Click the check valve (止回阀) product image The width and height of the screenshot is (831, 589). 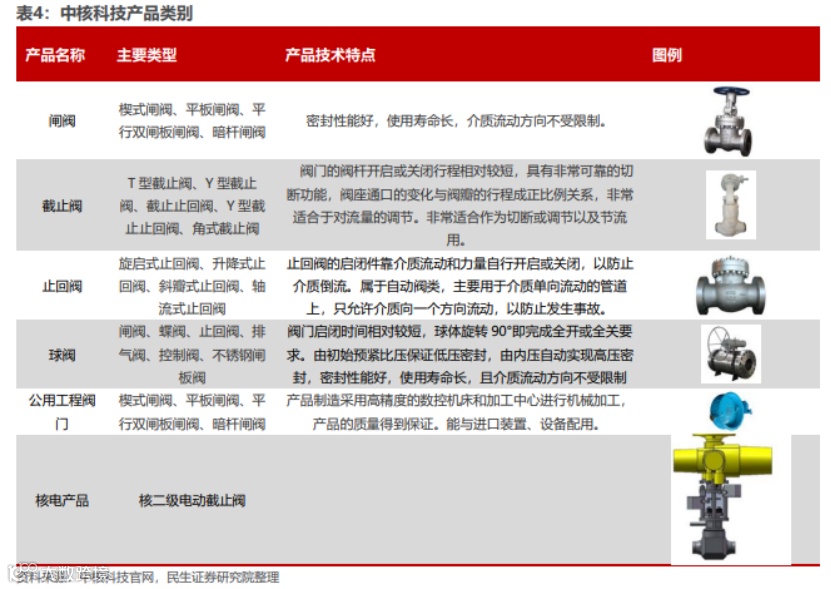[x=730, y=287]
